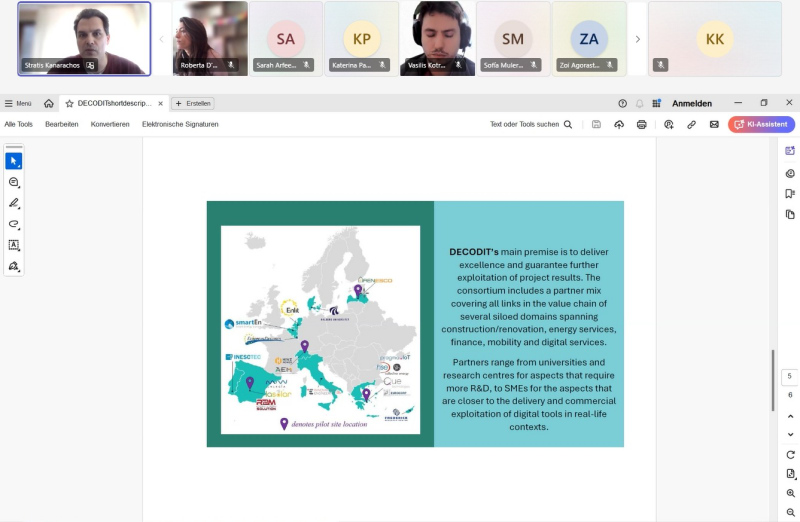Close the DECODITshortdescrip tab
Image resolution: width=800 pixels, height=522 pixels.
coord(160,104)
